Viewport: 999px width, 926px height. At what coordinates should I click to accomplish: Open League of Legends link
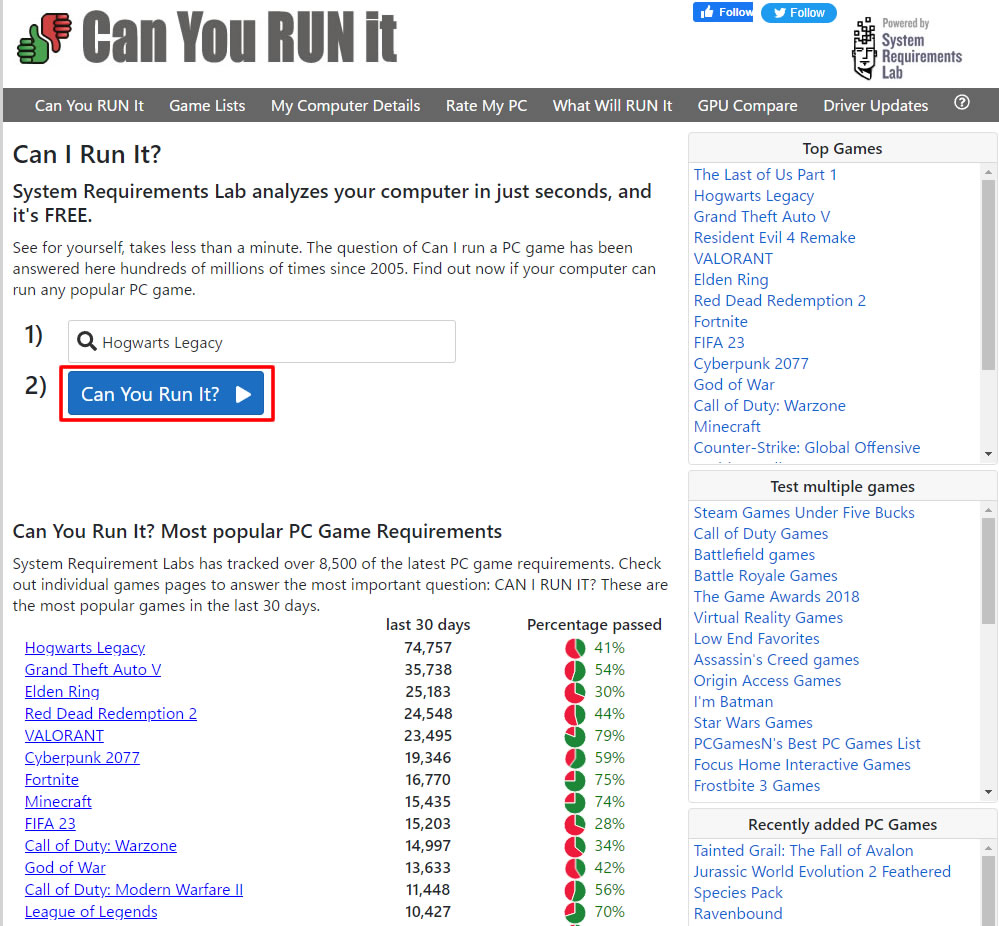click(91, 911)
